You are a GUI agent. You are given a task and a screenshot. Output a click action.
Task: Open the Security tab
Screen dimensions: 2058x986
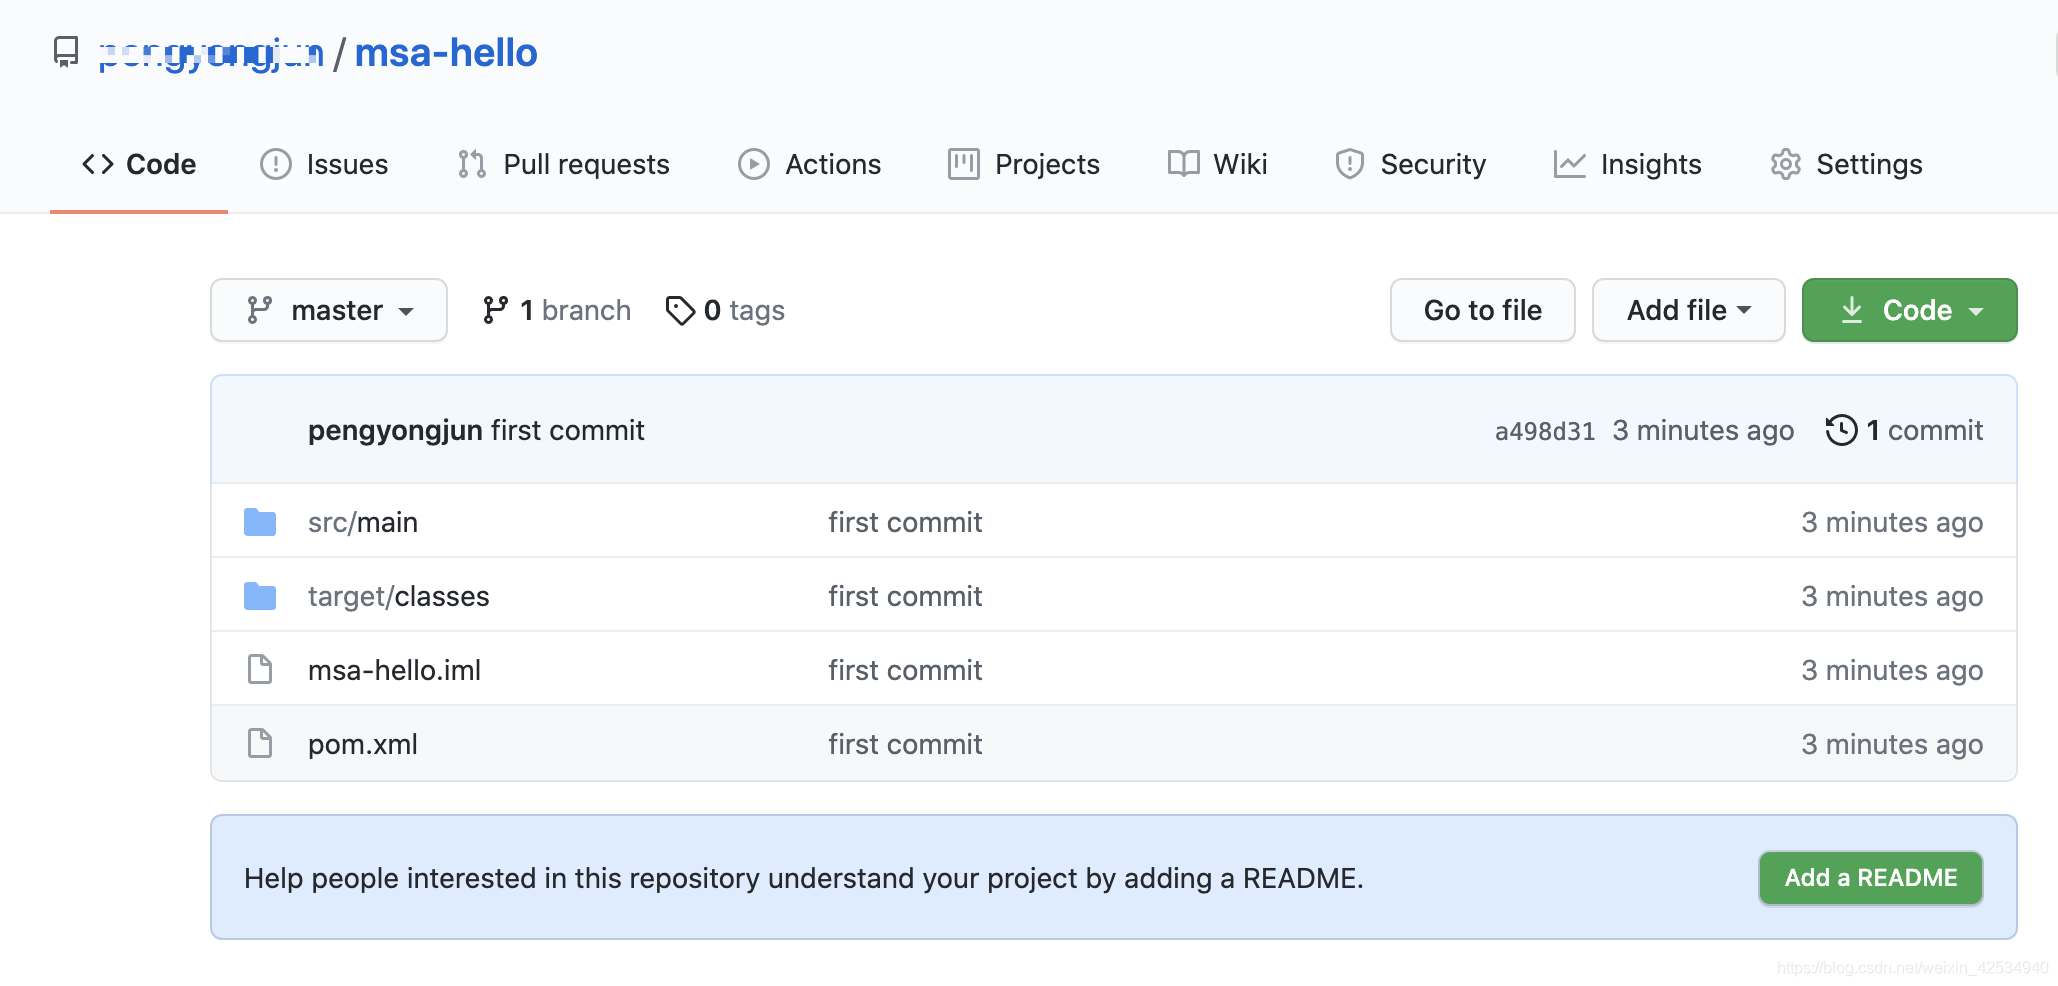click(1411, 164)
